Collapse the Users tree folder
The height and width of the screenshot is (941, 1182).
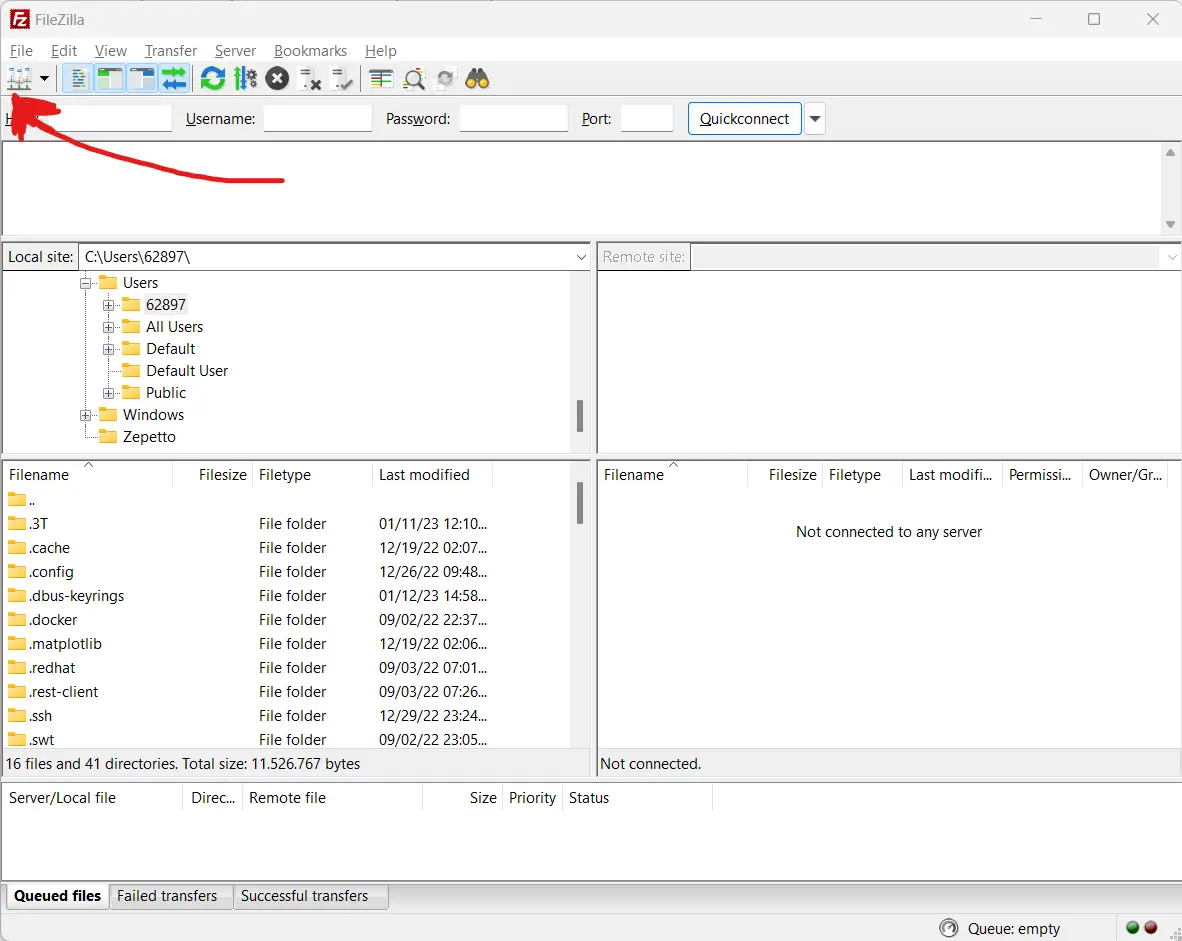[86, 283]
